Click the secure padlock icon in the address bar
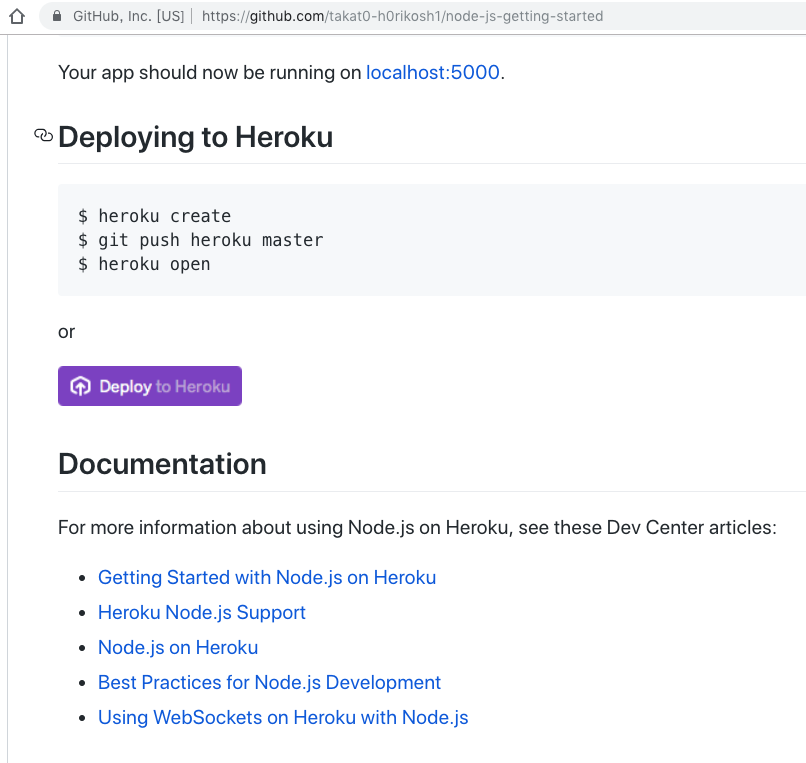 pos(57,16)
